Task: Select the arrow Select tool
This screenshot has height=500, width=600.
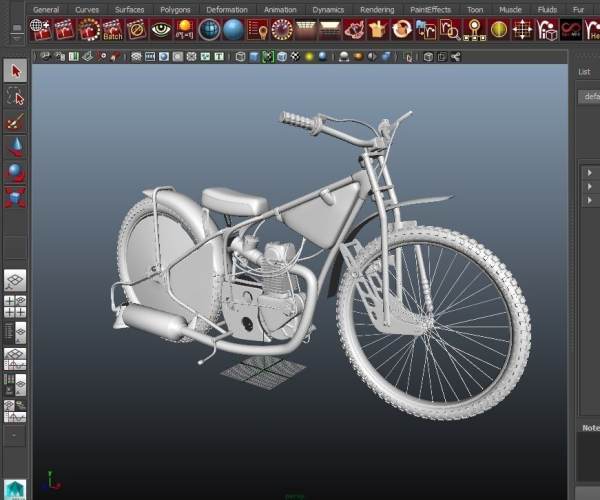Action: coord(15,71)
